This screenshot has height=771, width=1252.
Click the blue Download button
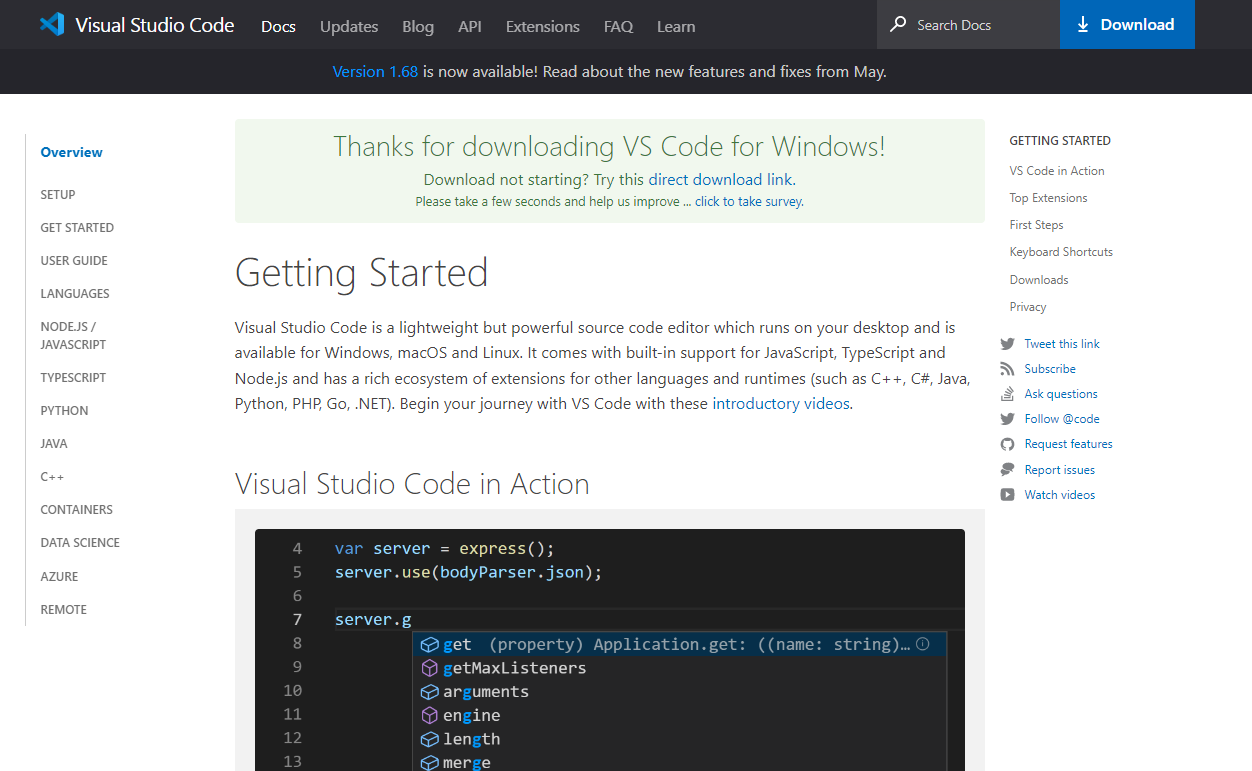point(1127,25)
